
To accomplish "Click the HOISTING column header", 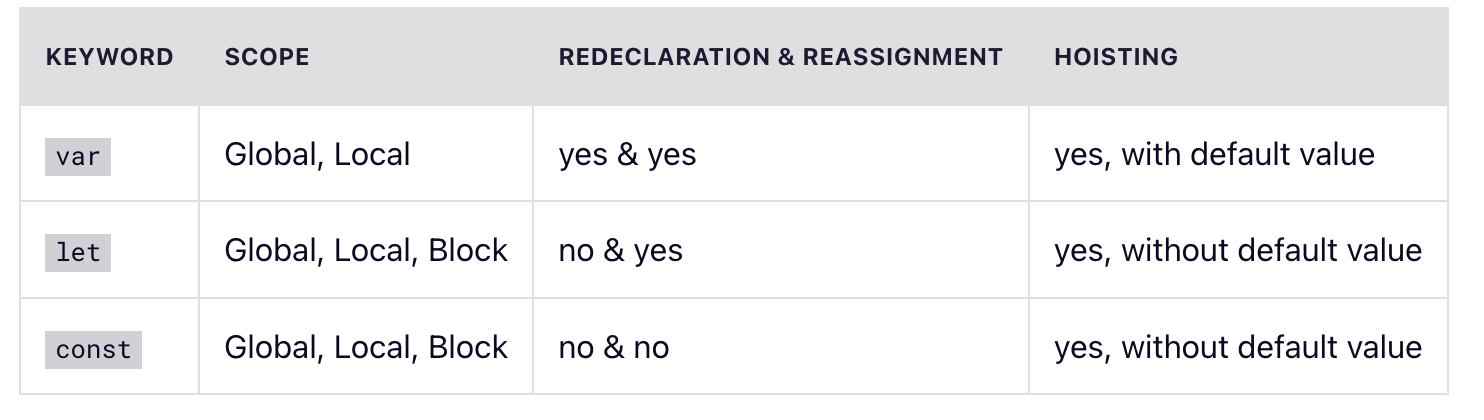I will [x=1115, y=57].
